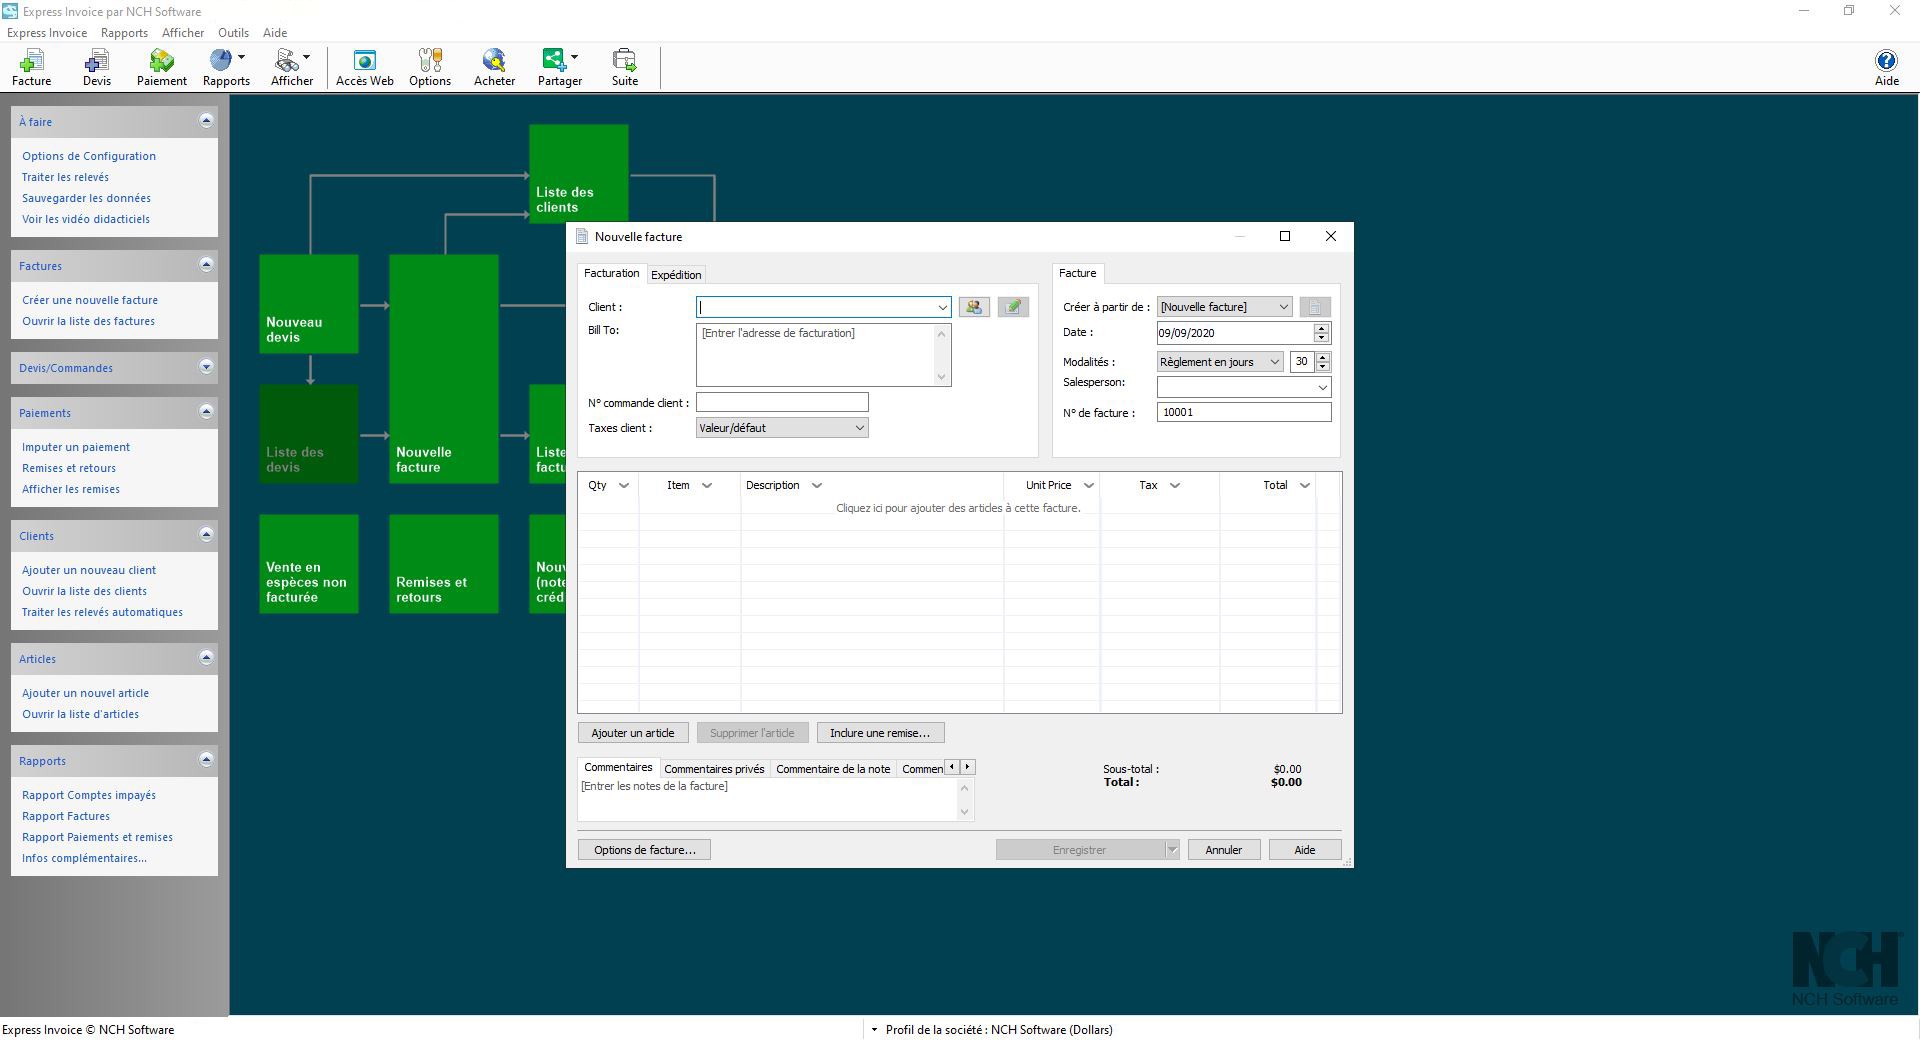Switch to the Commentaires privés tab
This screenshot has width=1920, height=1040.
[714, 769]
